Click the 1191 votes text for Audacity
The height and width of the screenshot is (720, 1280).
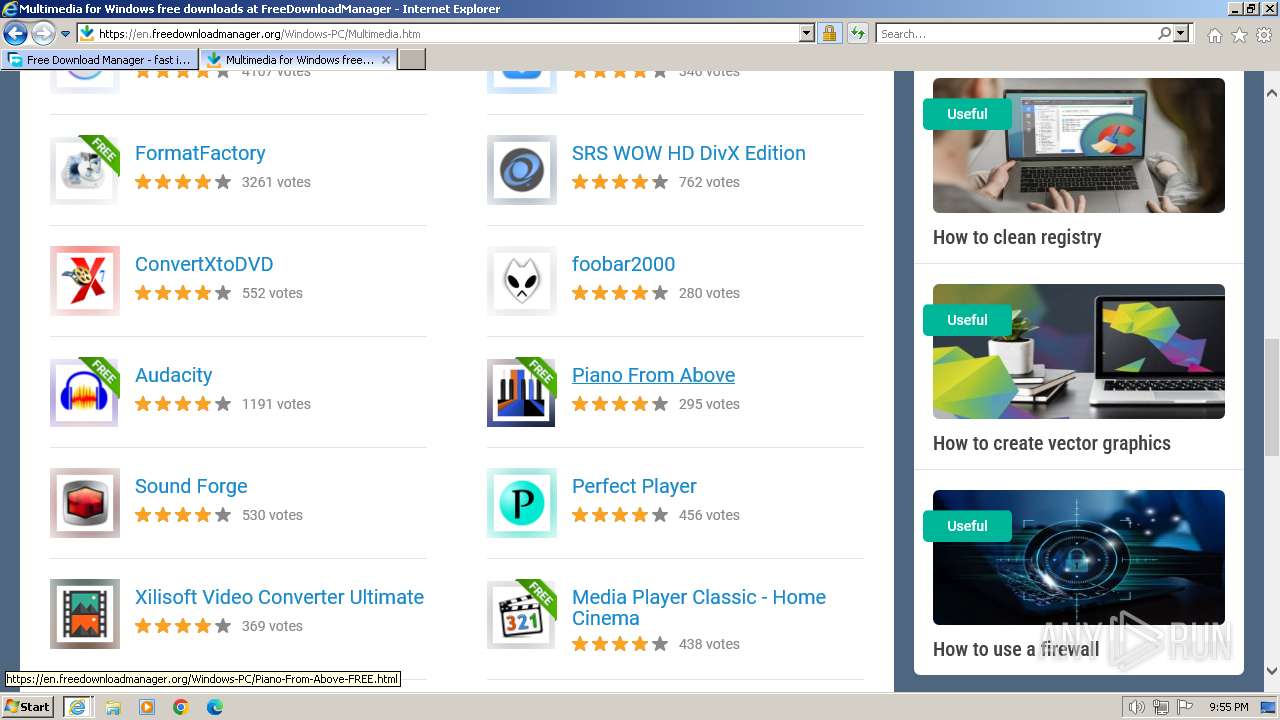[276, 404]
